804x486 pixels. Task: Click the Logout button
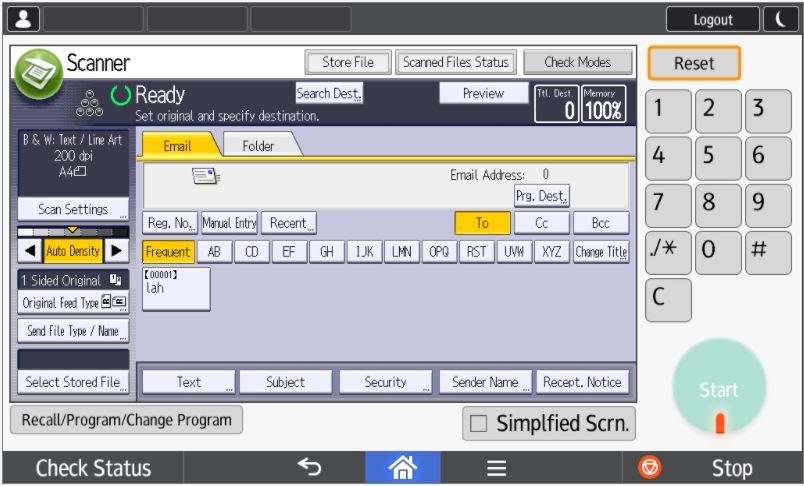pos(713,19)
